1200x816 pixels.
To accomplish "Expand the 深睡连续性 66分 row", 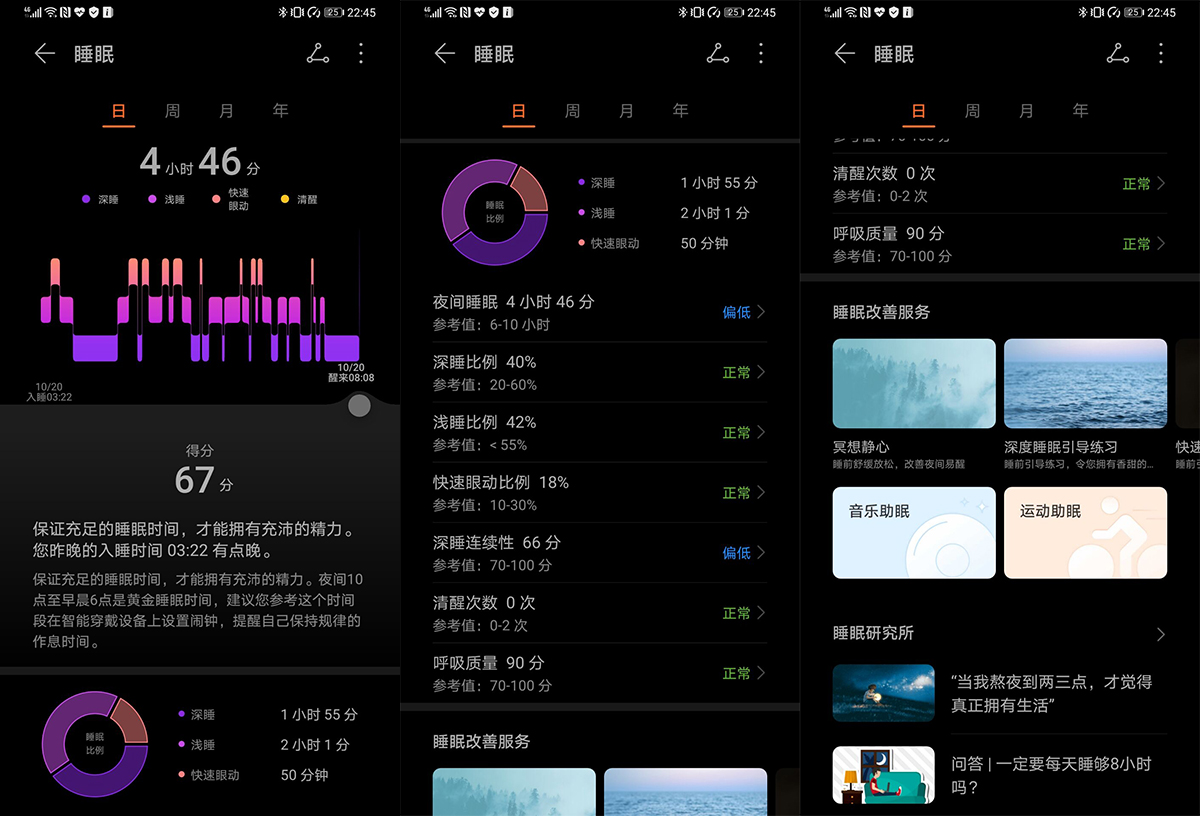I will 599,553.
